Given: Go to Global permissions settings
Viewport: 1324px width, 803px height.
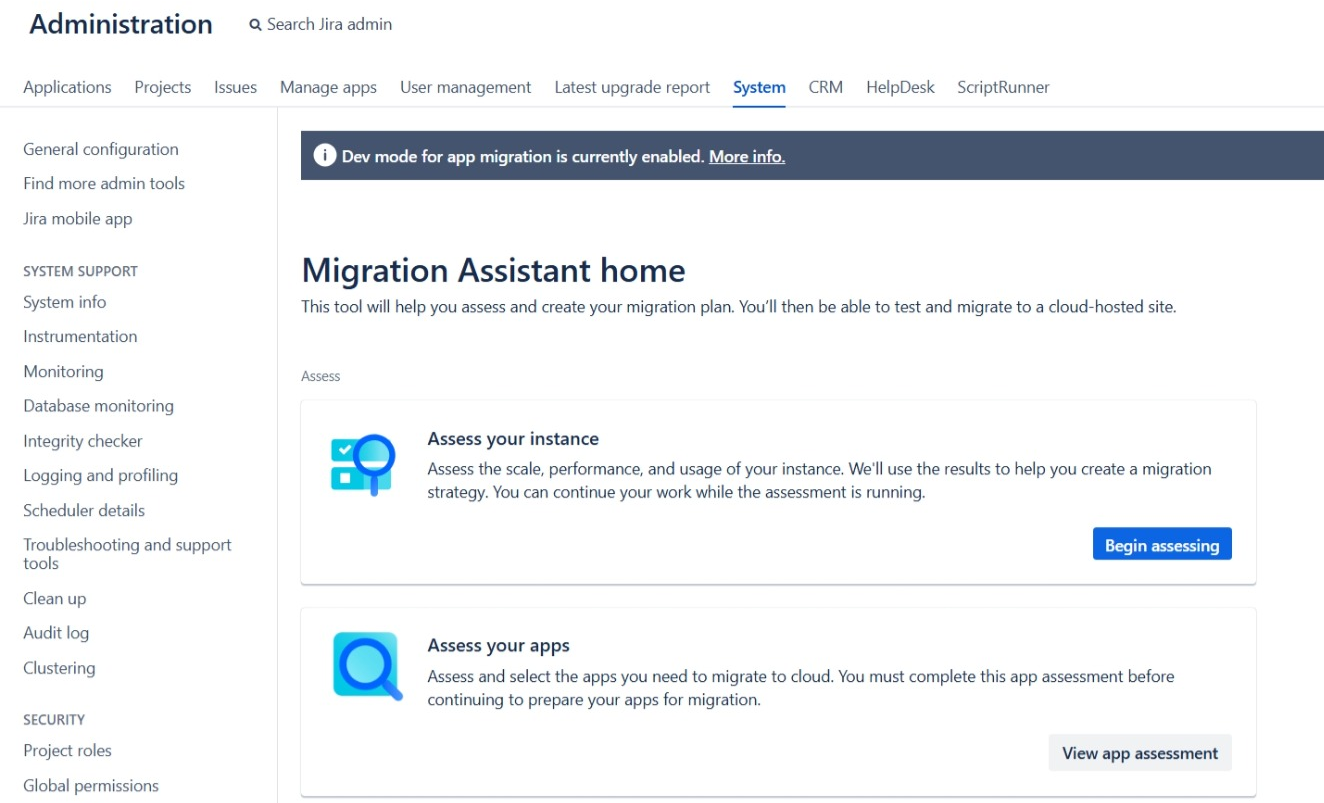Looking at the screenshot, I should pos(91,785).
